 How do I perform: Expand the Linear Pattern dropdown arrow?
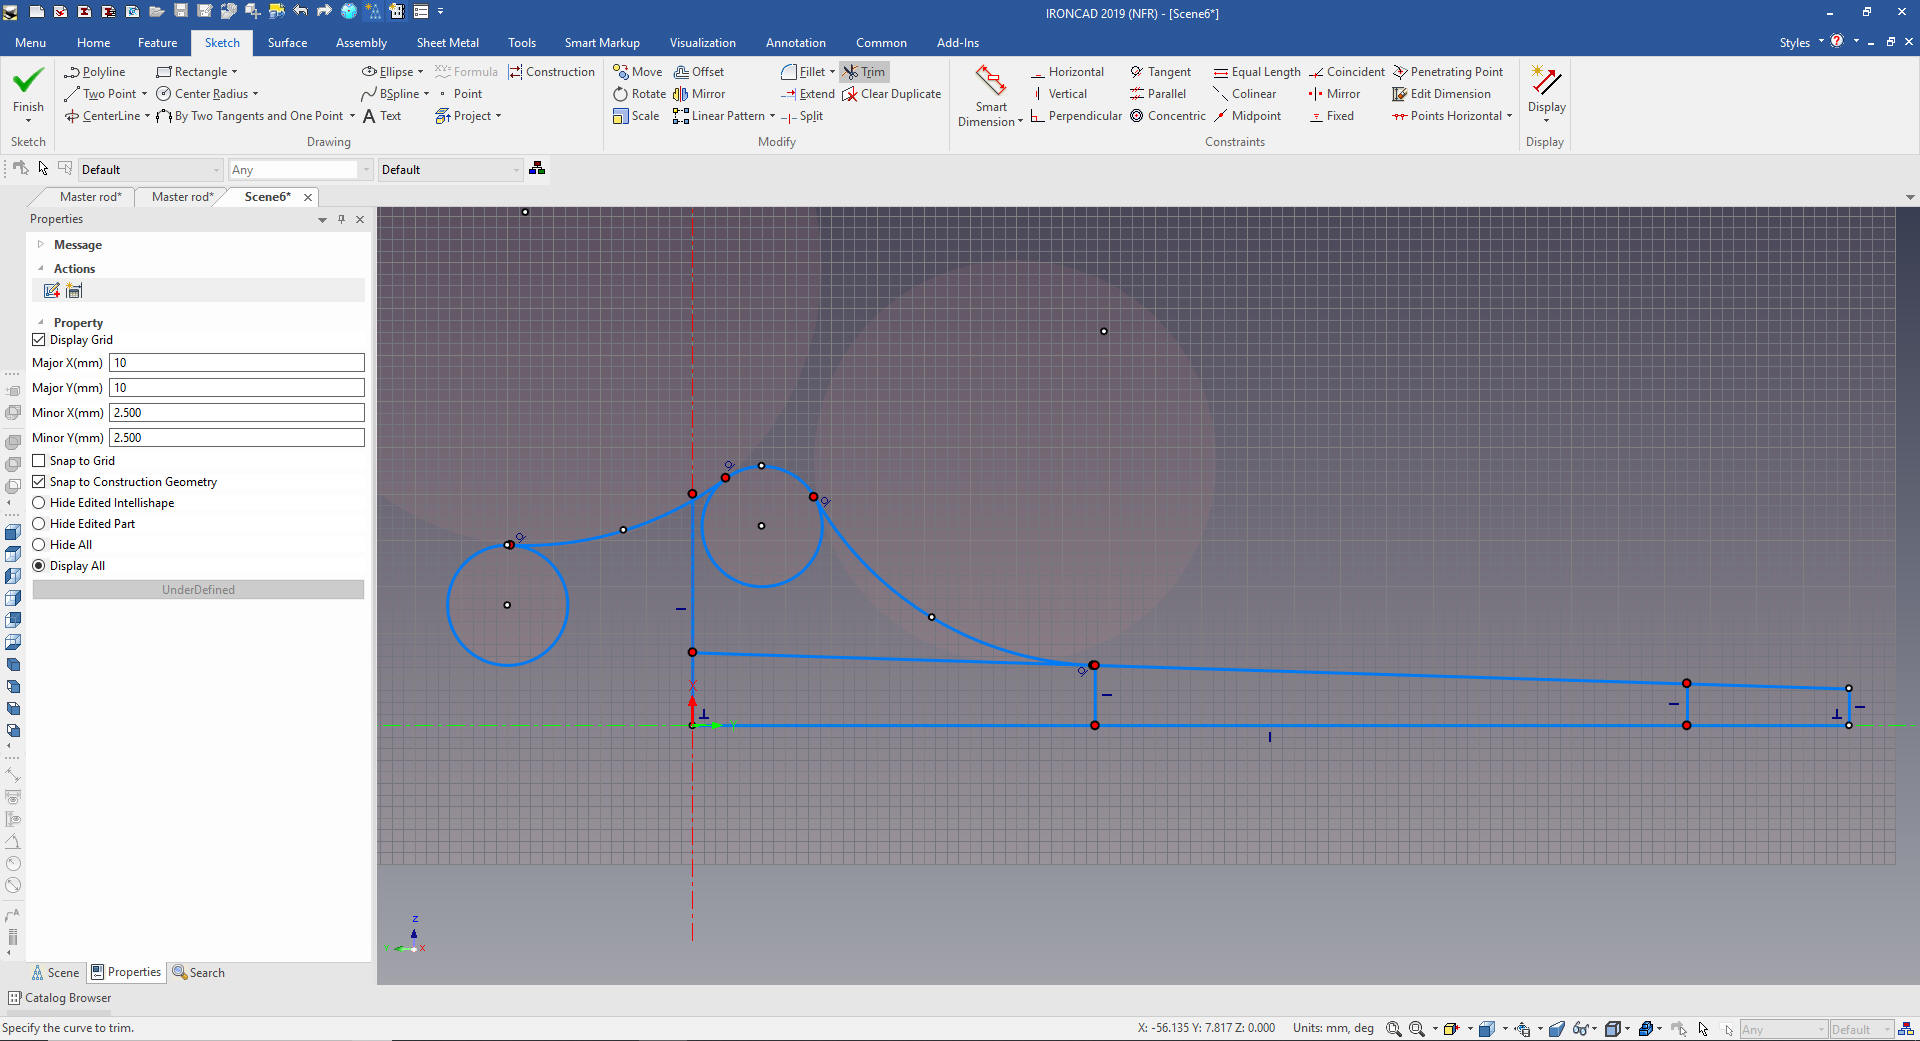click(772, 116)
